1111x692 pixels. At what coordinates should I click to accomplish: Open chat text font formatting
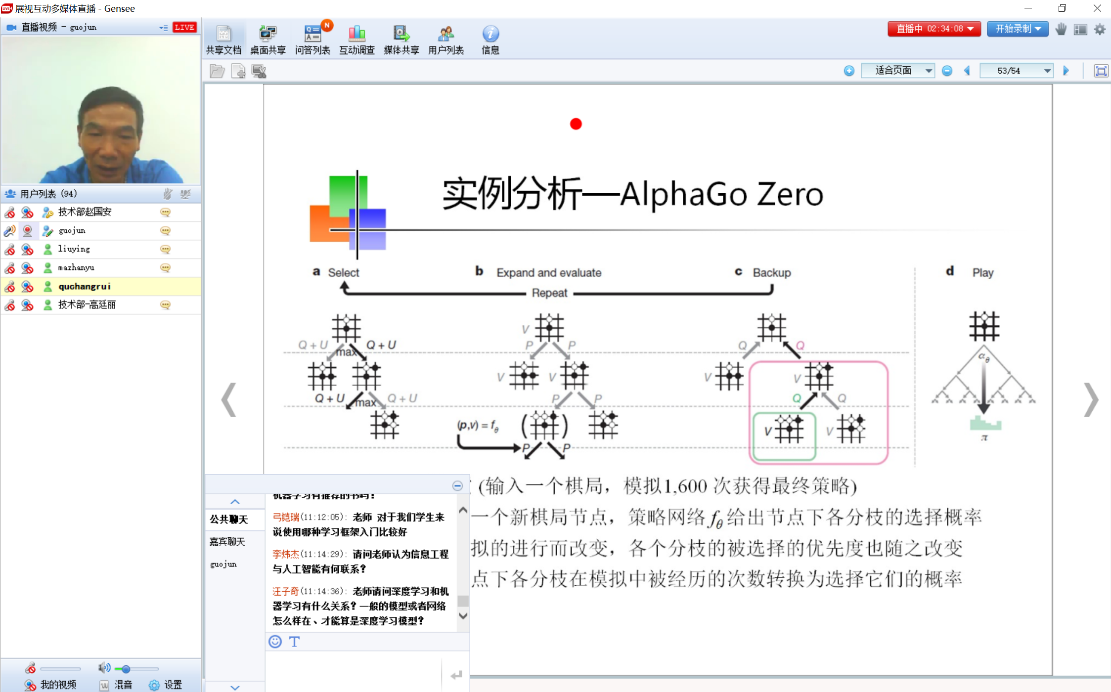point(295,642)
